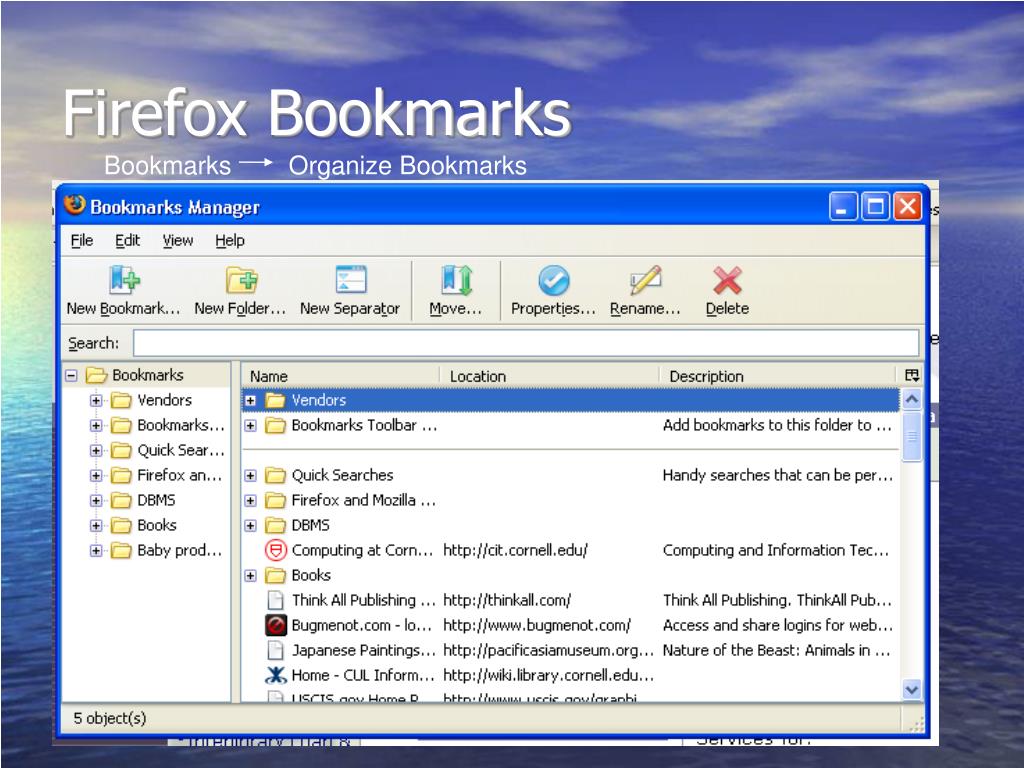
Task: Open the View menu
Action: 178,240
